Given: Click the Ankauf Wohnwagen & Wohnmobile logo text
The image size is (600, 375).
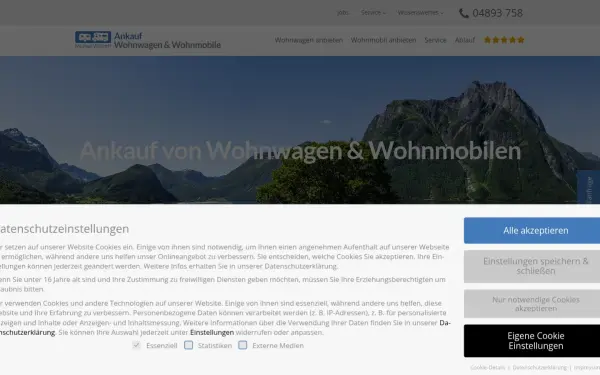Looking at the screenshot, I should pyautogui.click(x=167, y=40).
